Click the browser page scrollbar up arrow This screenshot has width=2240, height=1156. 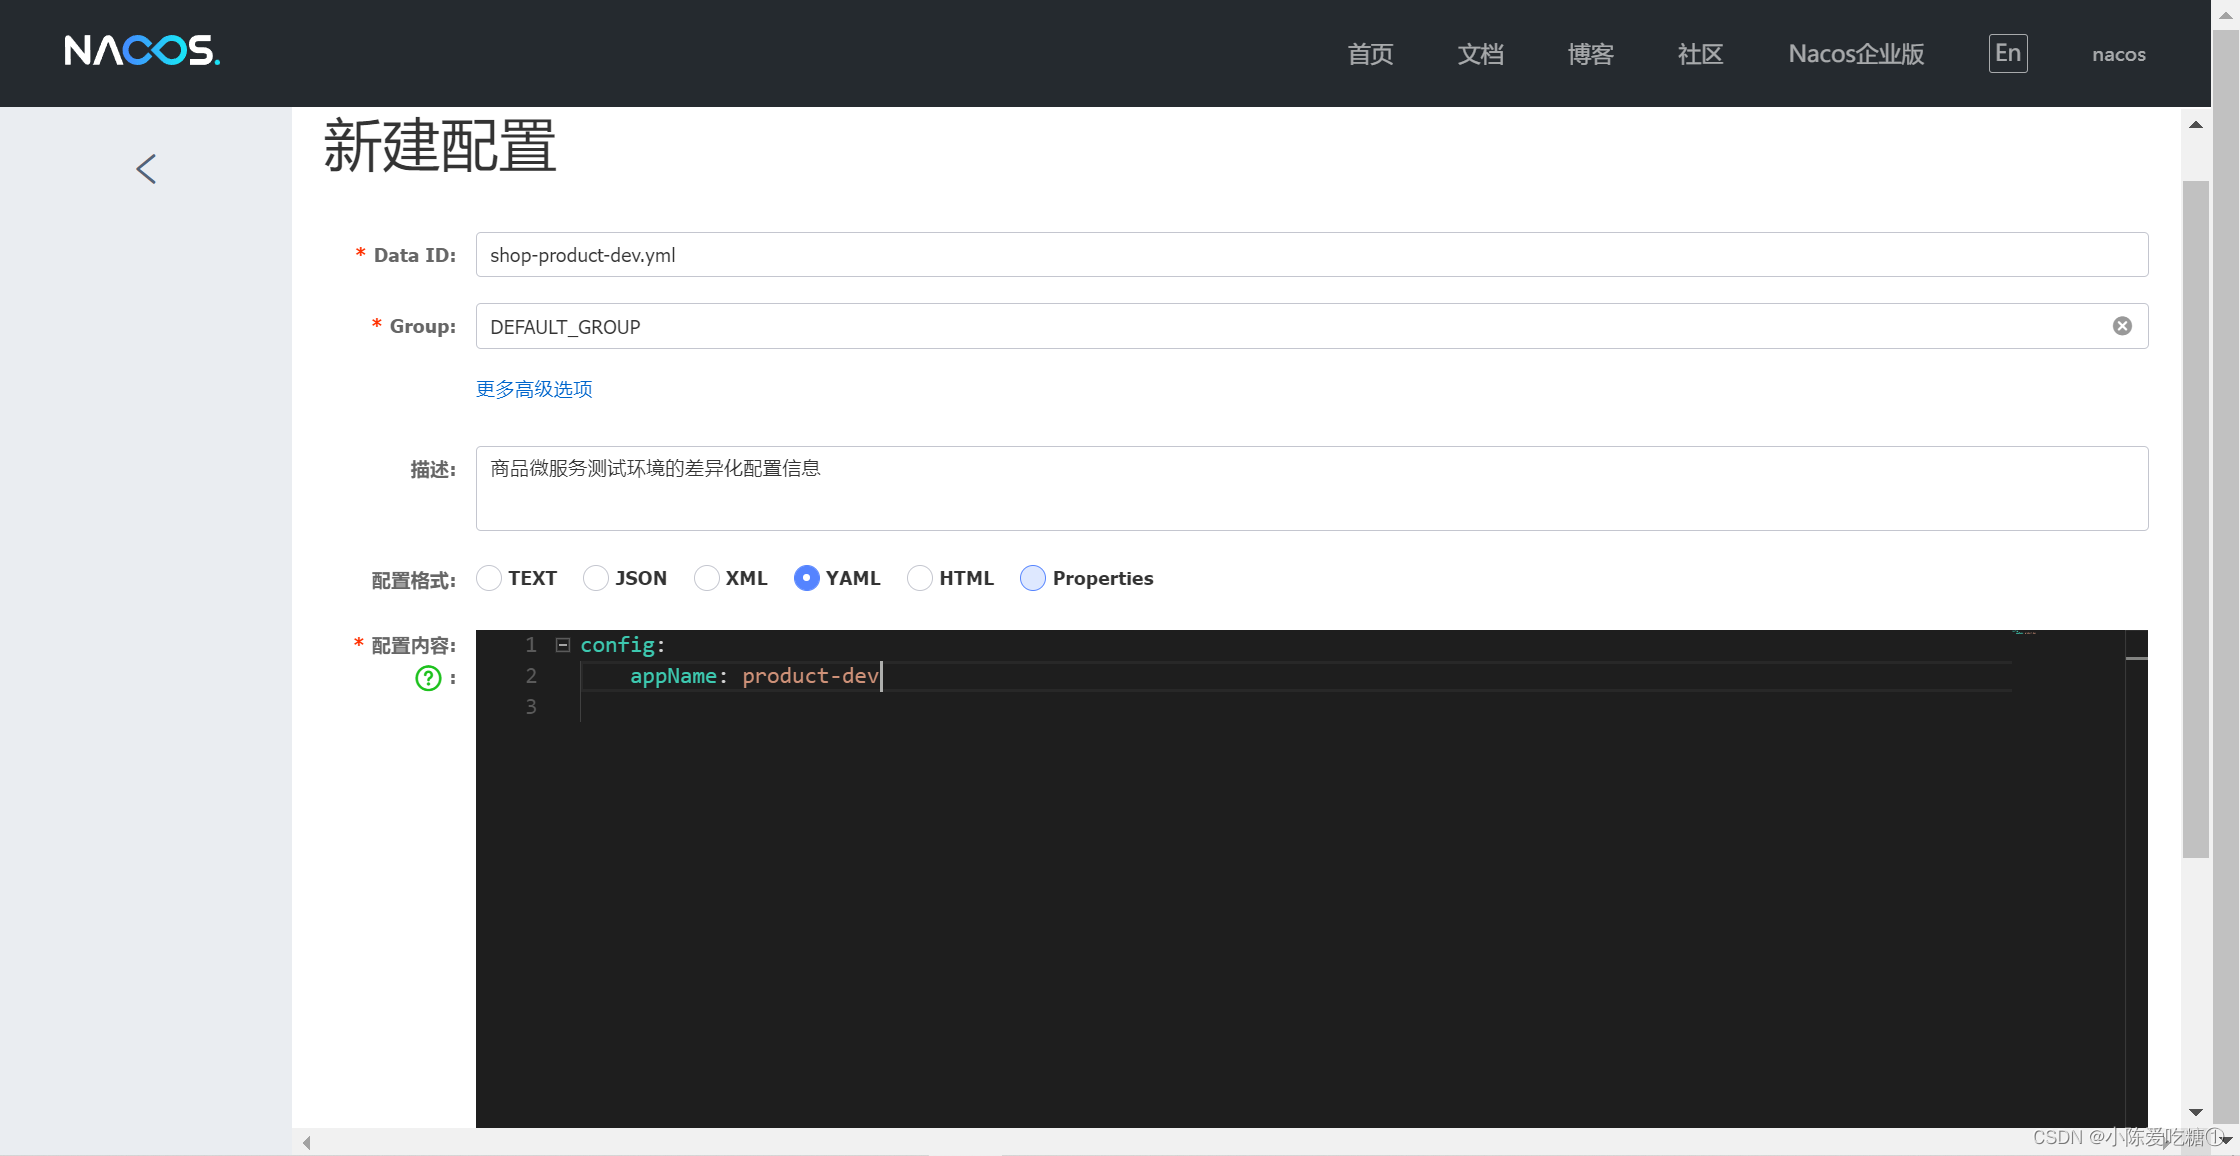[x=2226, y=15]
